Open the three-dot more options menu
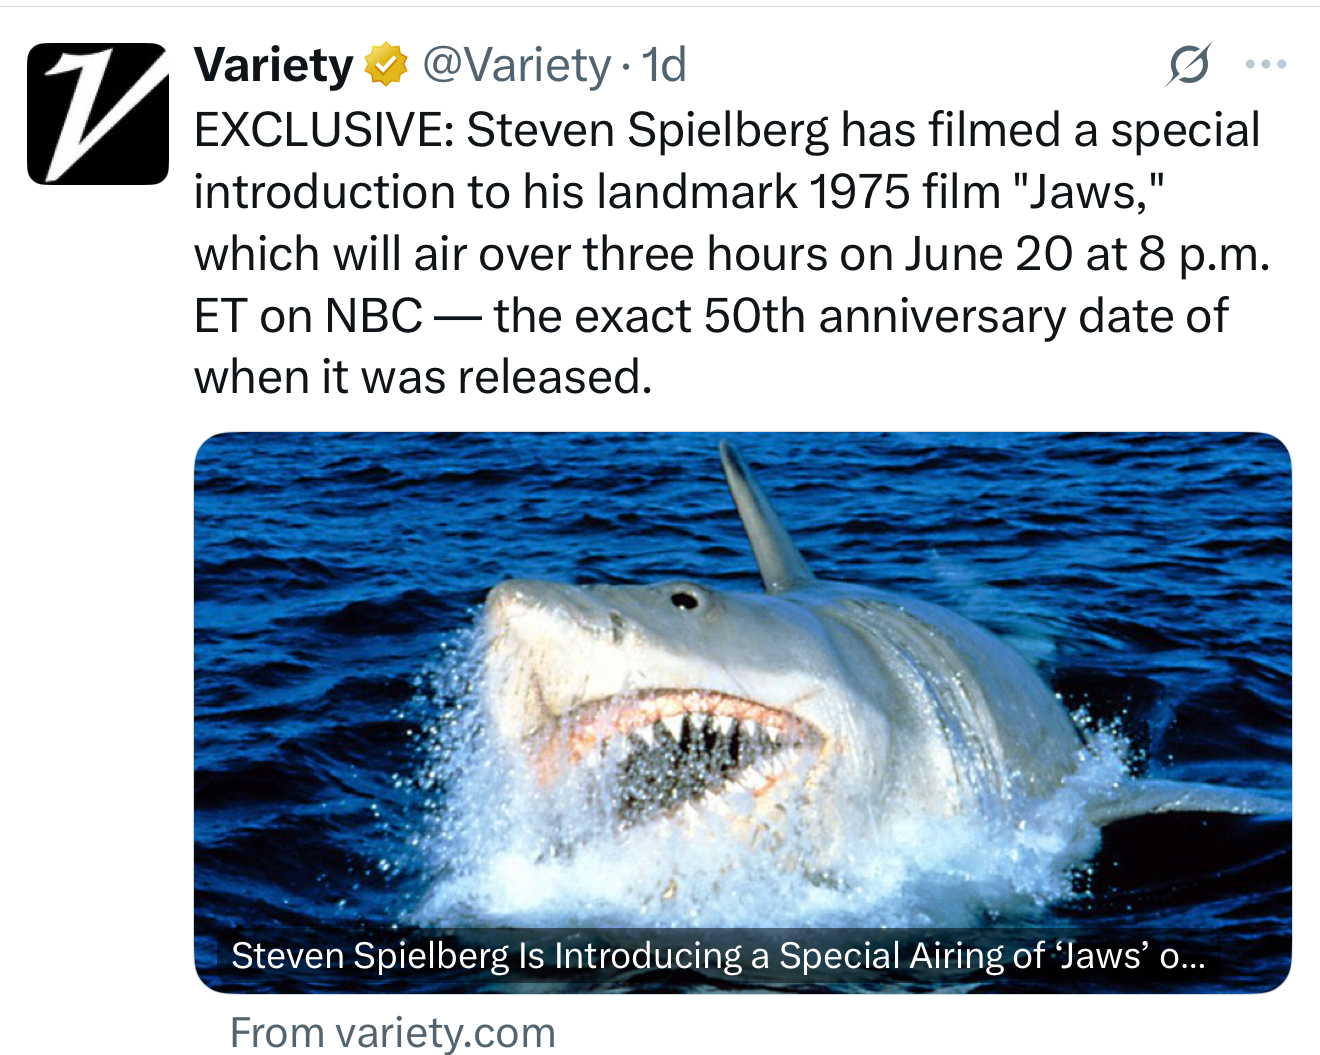The height and width of the screenshot is (1055, 1320). point(1265,66)
